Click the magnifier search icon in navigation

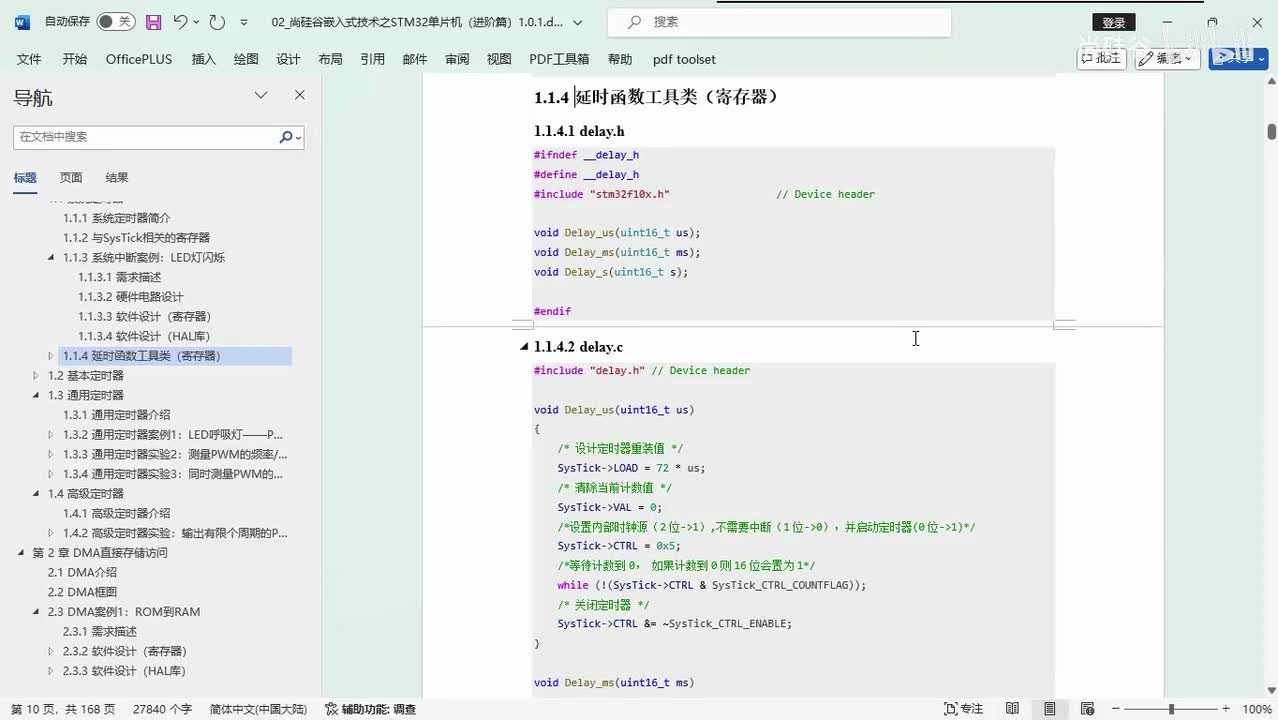tap(286, 137)
